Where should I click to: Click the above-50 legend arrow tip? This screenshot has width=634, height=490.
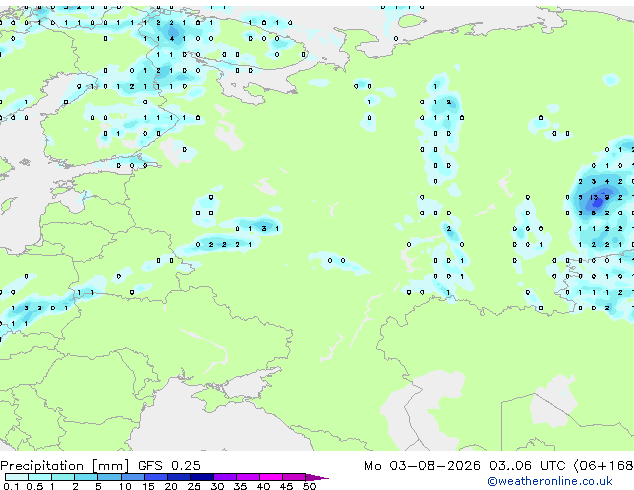pyautogui.click(x=317, y=477)
